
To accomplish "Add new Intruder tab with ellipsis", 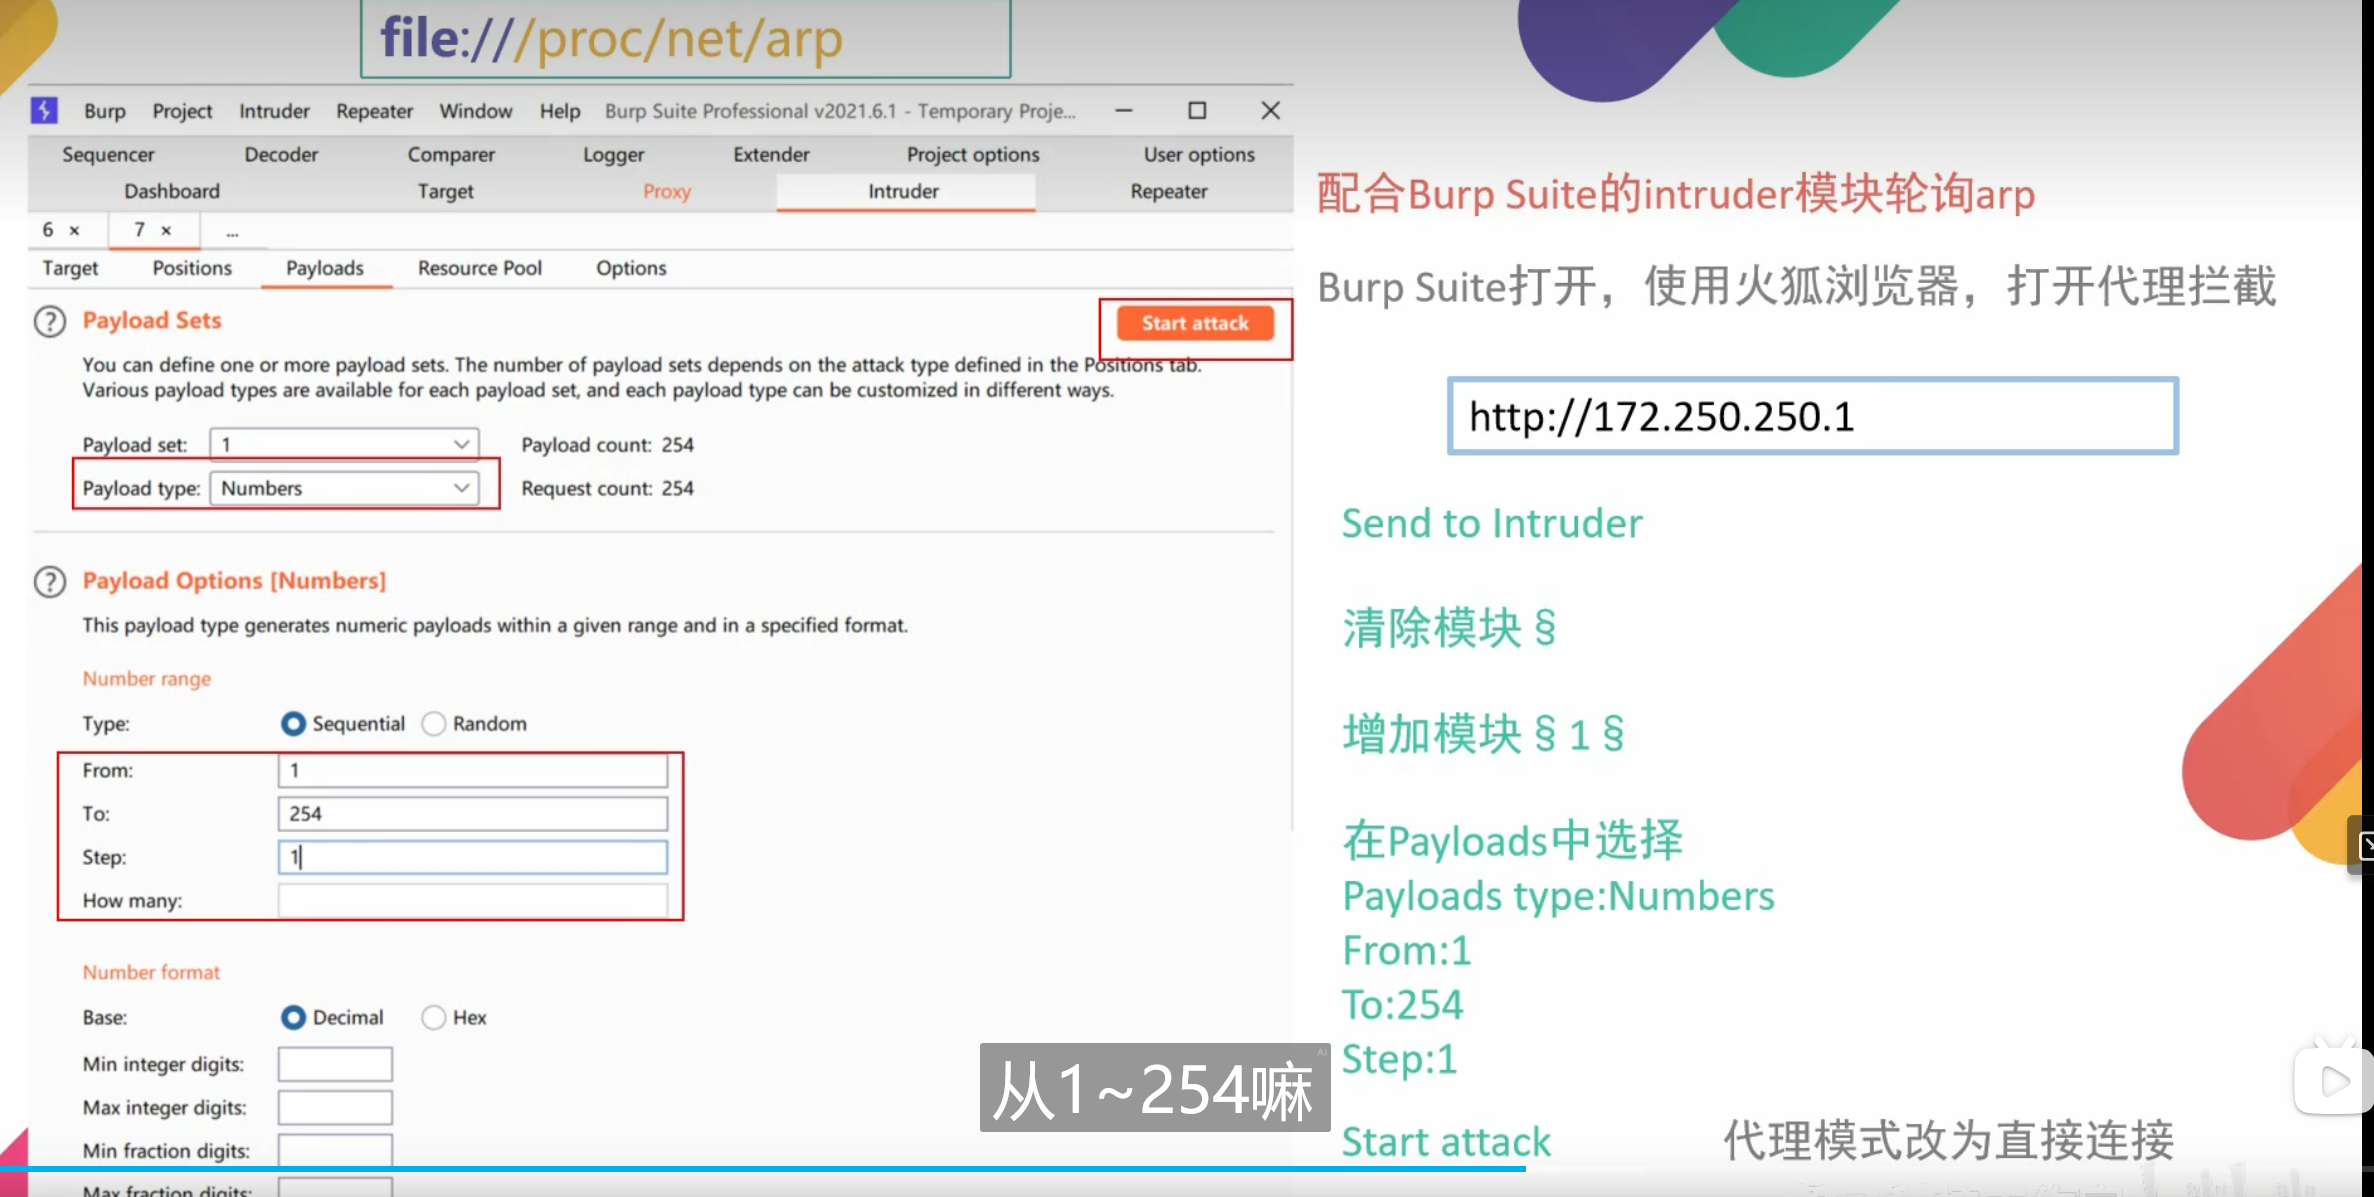I will click(232, 231).
